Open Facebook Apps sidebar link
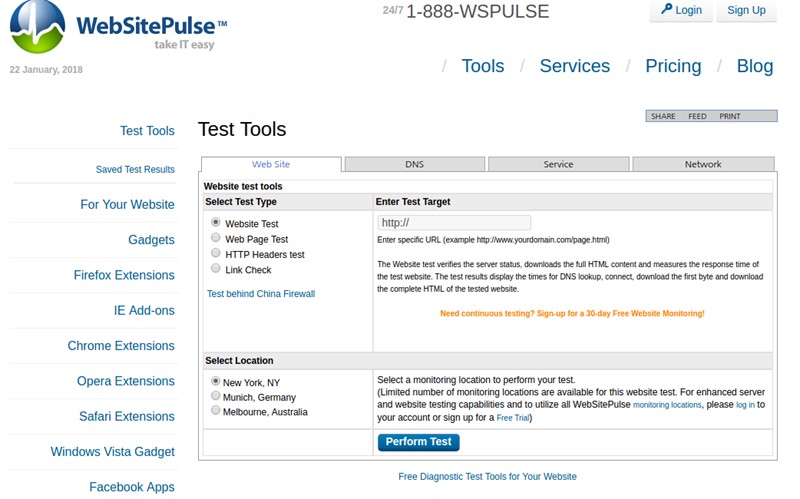Image resolution: width=800 pixels, height=499 pixels. coord(132,487)
